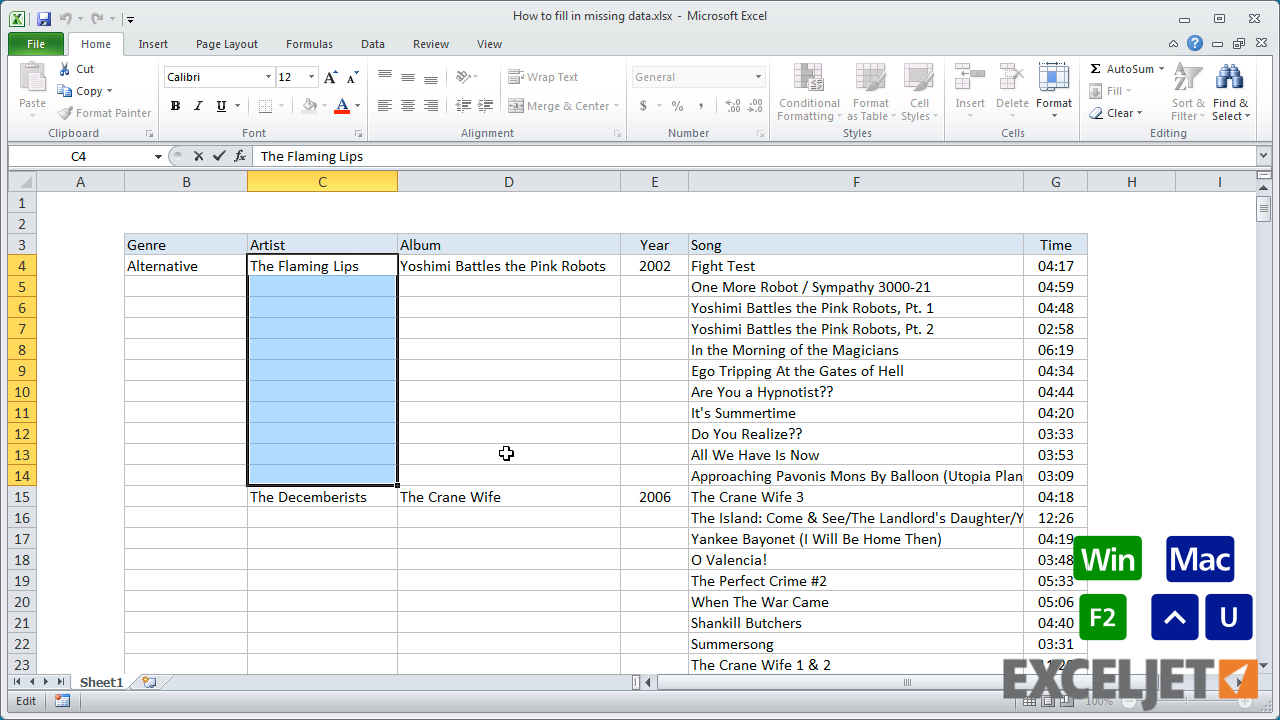The image size is (1280, 720).
Task: Open the Font Size dropdown
Action: pos(309,77)
